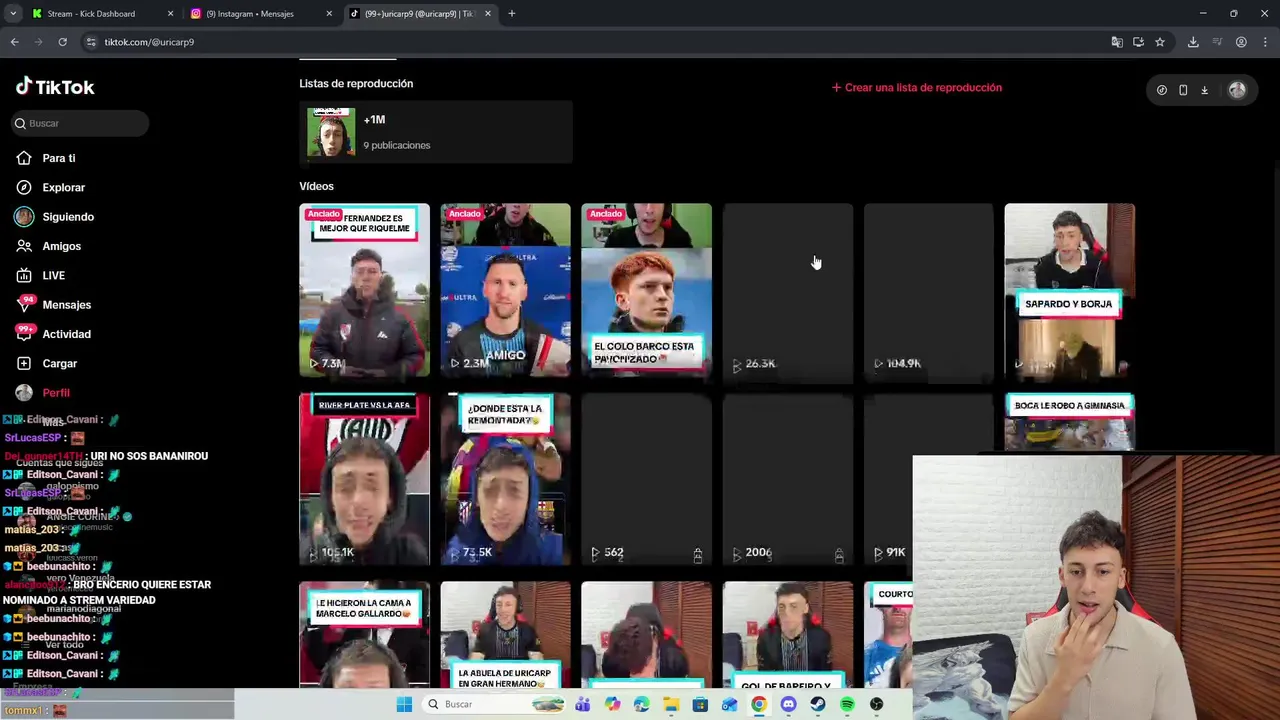1280x720 pixels.
Task: Switch to Instagram Mensajes tab
Action: click(260, 14)
